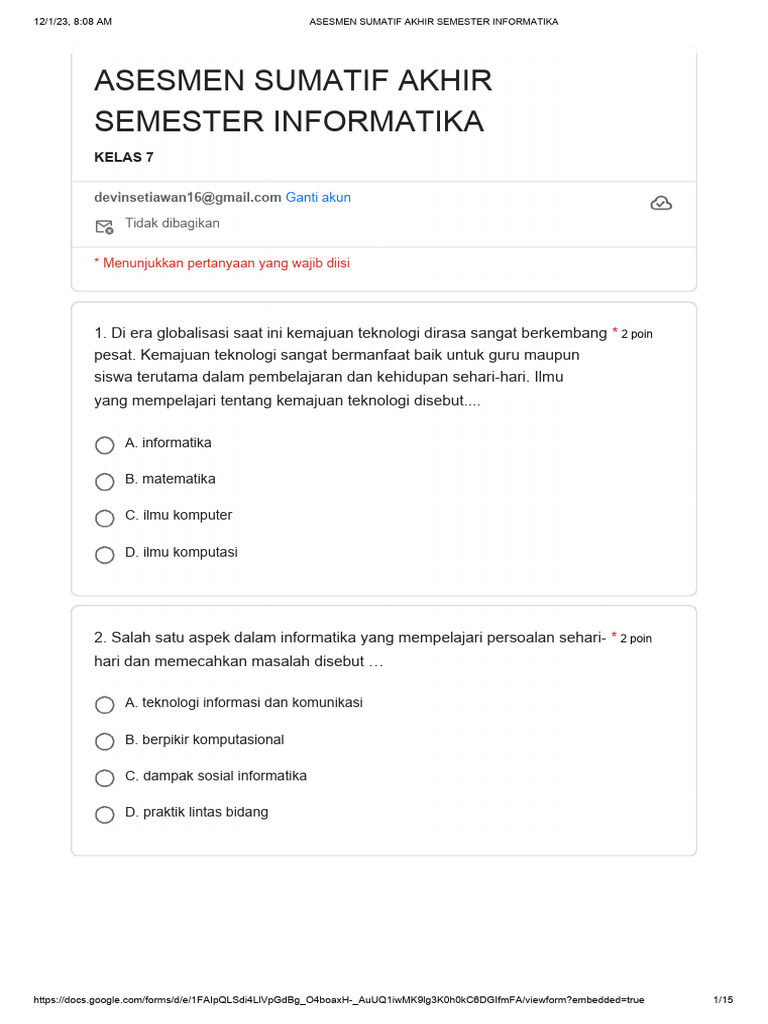Image resolution: width=768 pixels, height=1024 pixels.
Task: Click the form title ASESMEN SUMATIF heading
Action: pyautogui.click(x=293, y=101)
